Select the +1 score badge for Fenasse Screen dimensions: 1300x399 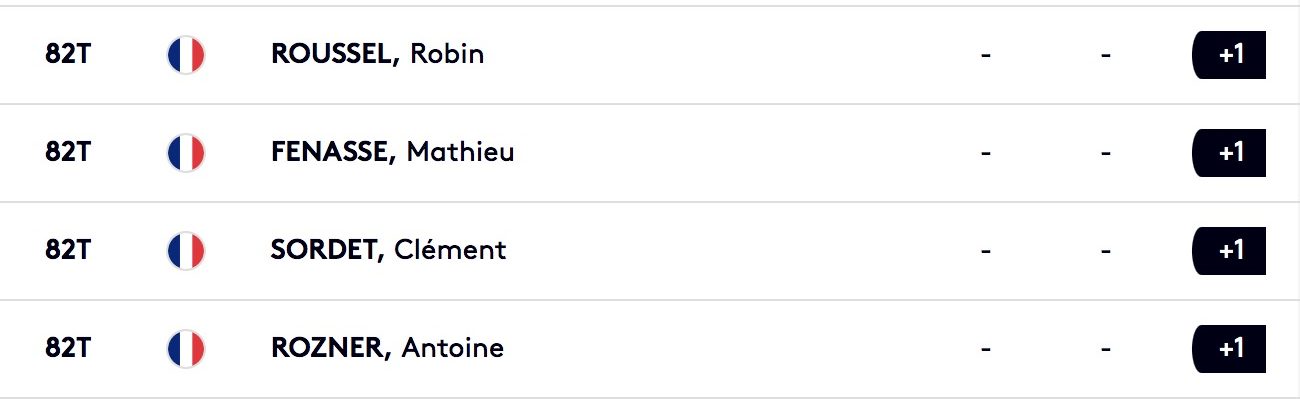pyautogui.click(x=1230, y=152)
